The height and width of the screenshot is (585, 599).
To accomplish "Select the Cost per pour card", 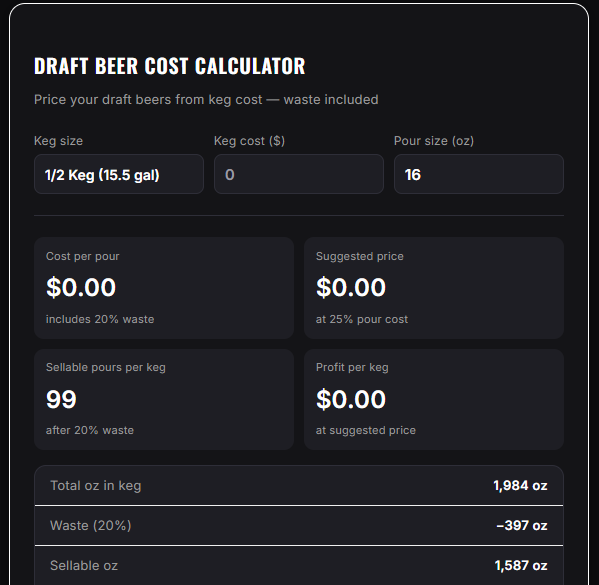I will click(164, 288).
